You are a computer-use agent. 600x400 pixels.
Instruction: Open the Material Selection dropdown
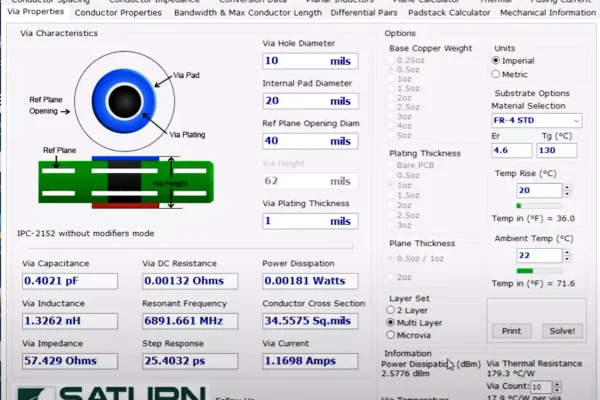point(536,121)
